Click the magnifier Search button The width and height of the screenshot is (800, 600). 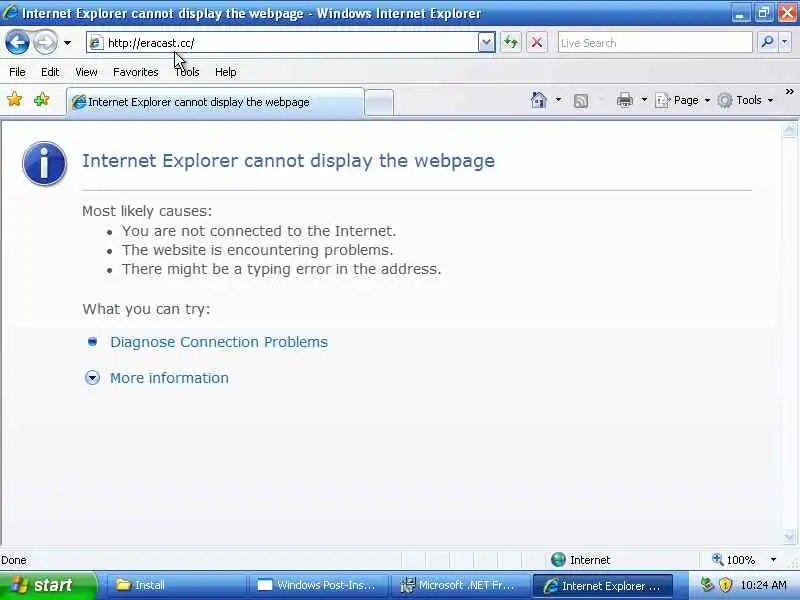coord(767,43)
